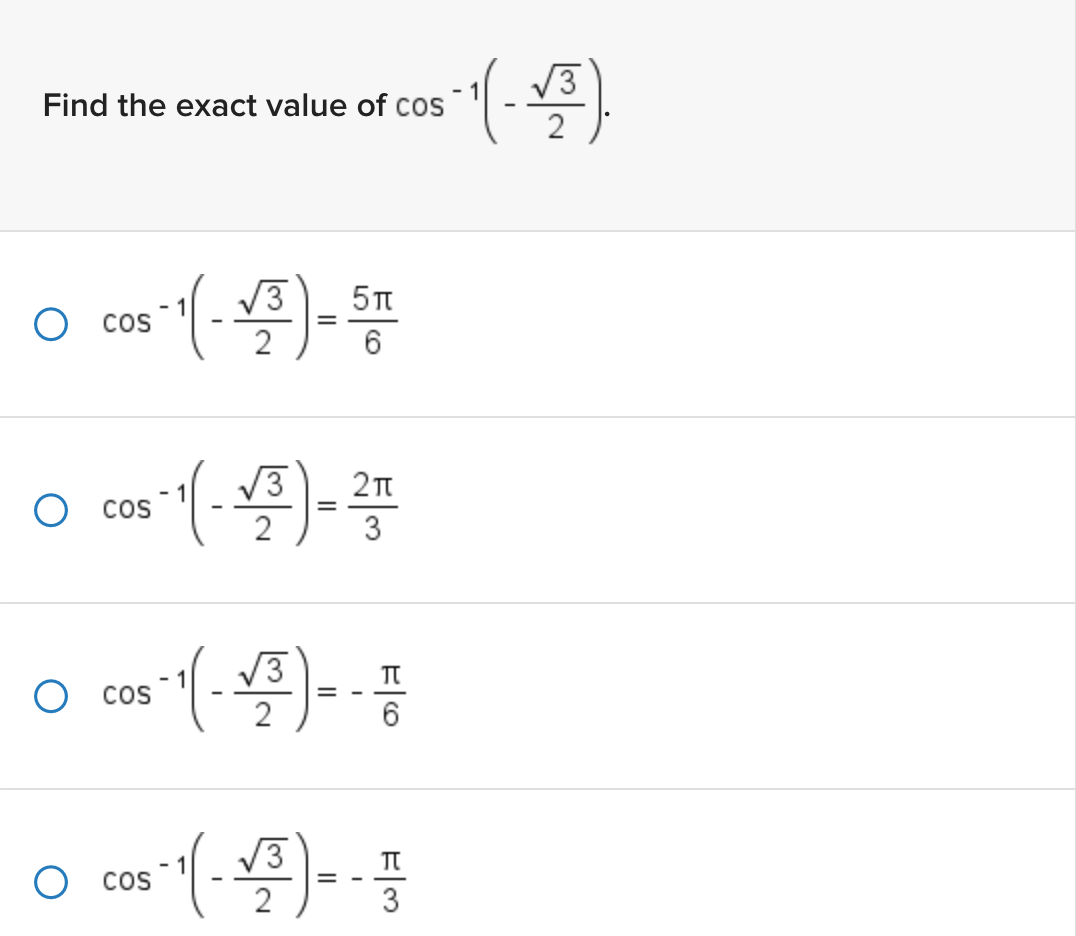Click the √3/2 fraction in the question
This screenshot has height=936, width=1076.
tap(558, 100)
